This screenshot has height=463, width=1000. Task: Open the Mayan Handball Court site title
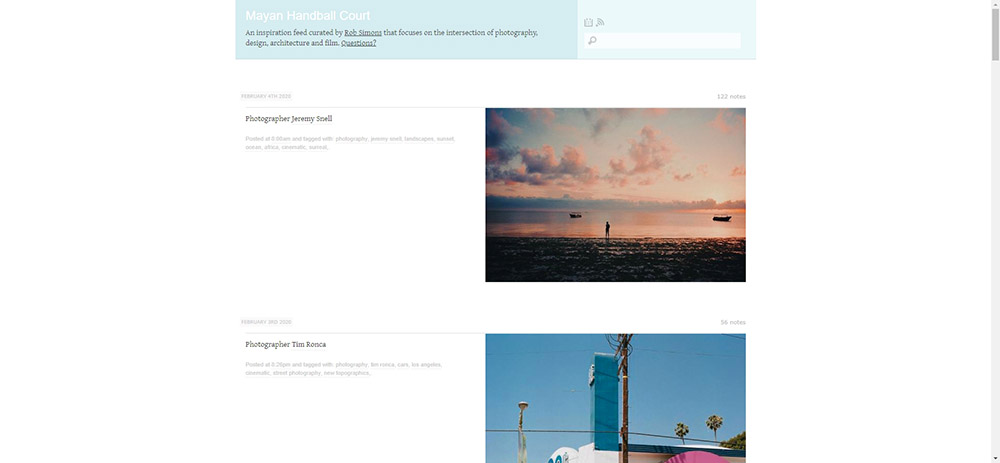(307, 16)
